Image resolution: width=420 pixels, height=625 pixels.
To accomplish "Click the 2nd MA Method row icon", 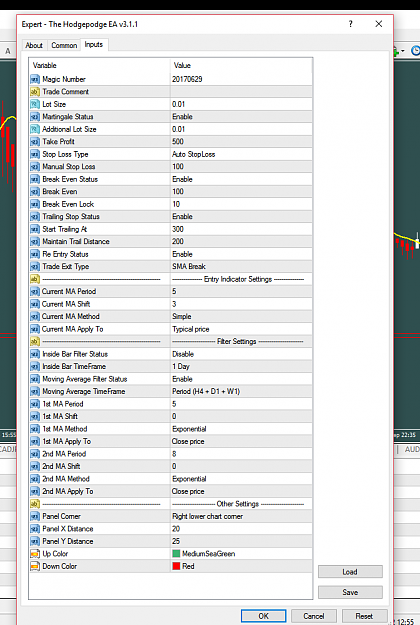I will [x=35, y=479].
